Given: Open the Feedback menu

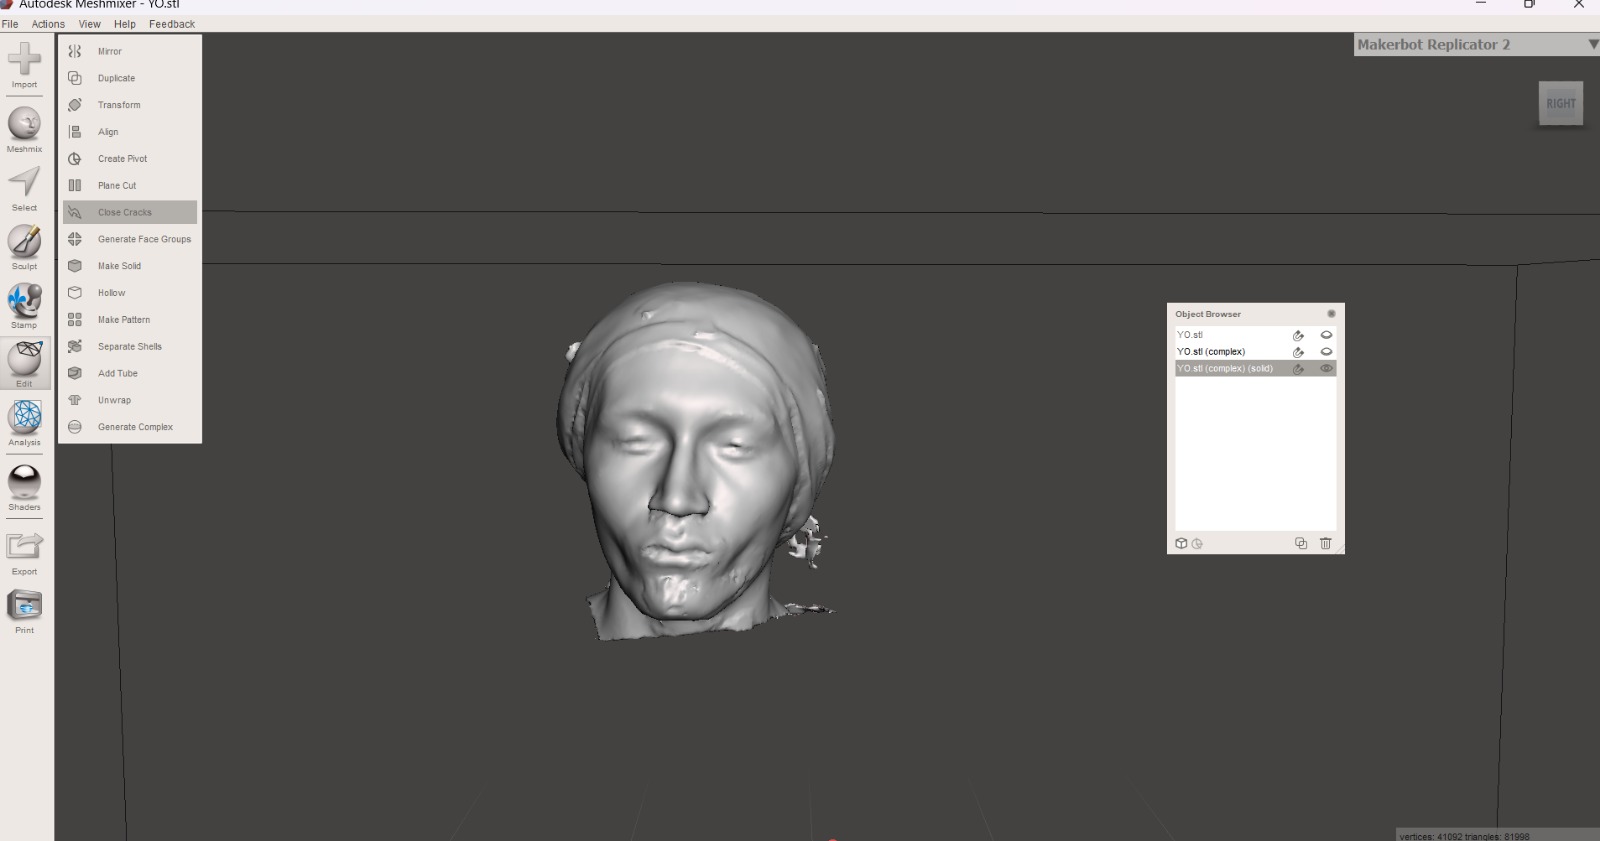Looking at the screenshot, I should (172, 24).
